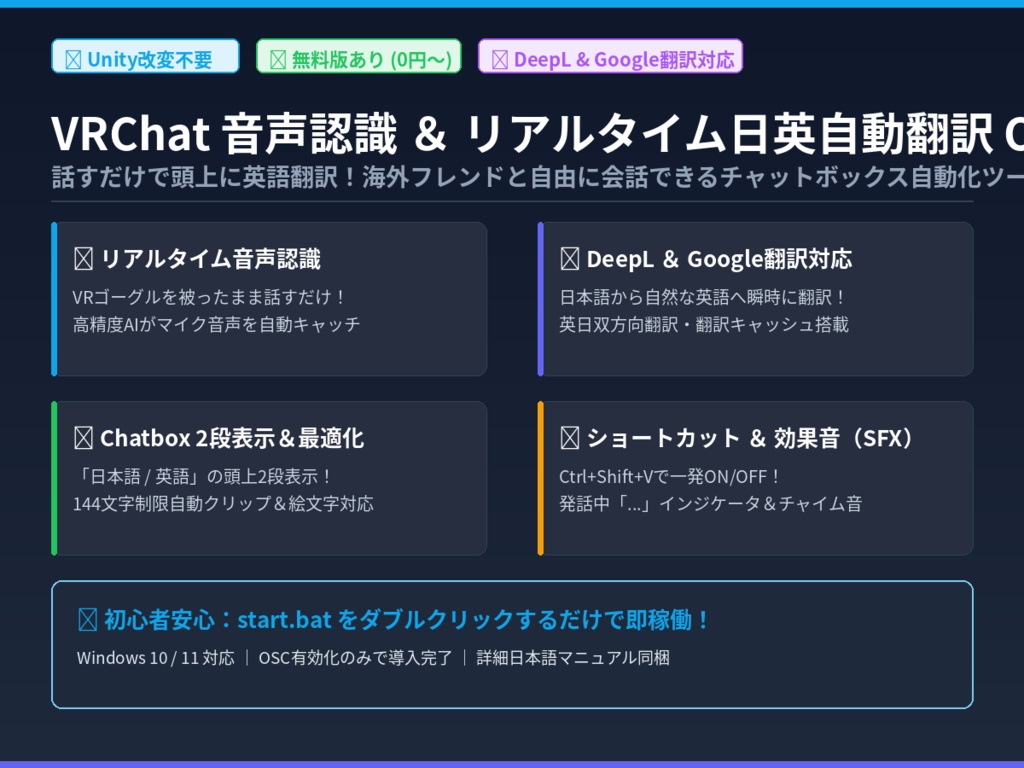The image size is (1024, 768).
Task: Click the main title VRChat 音声認識 & リアルタイム日英自動翻訳
Action: coord(537,133)
